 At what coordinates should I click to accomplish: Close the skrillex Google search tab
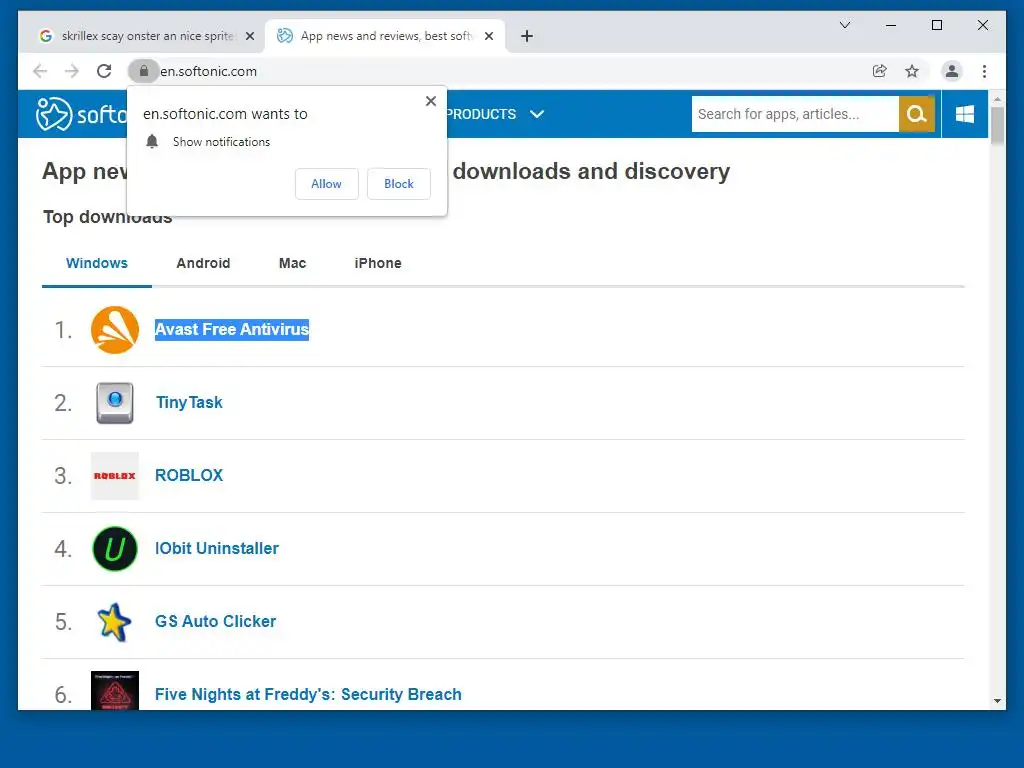[249, 36]
